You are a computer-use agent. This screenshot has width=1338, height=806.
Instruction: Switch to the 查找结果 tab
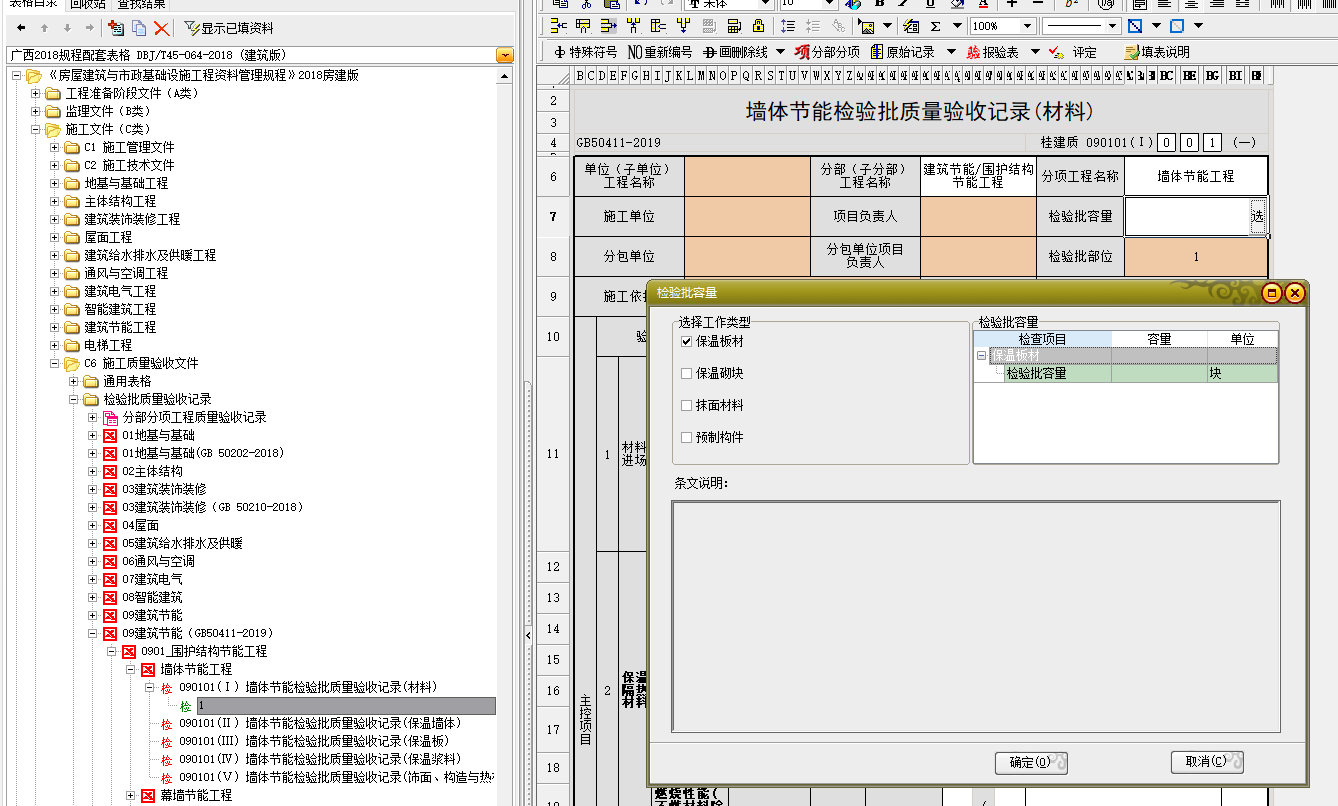click(141, 5)
